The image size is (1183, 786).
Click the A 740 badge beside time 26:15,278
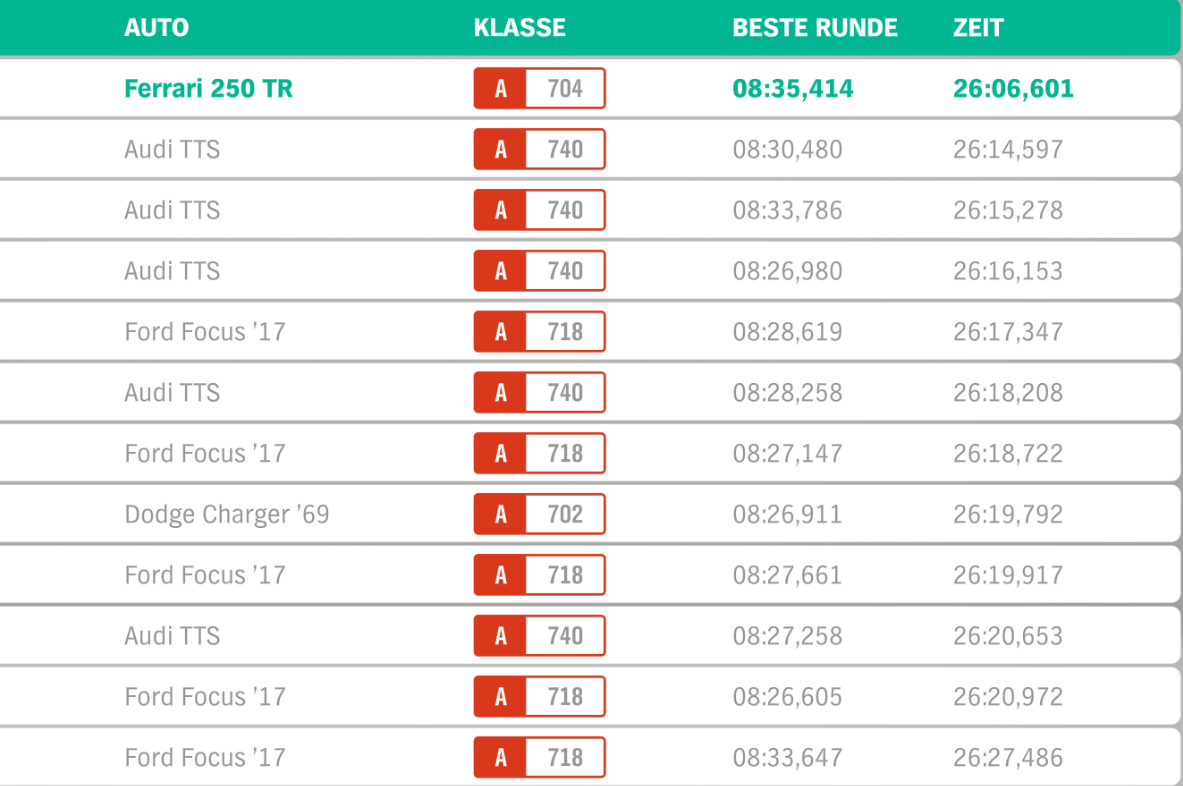(539, 211)
